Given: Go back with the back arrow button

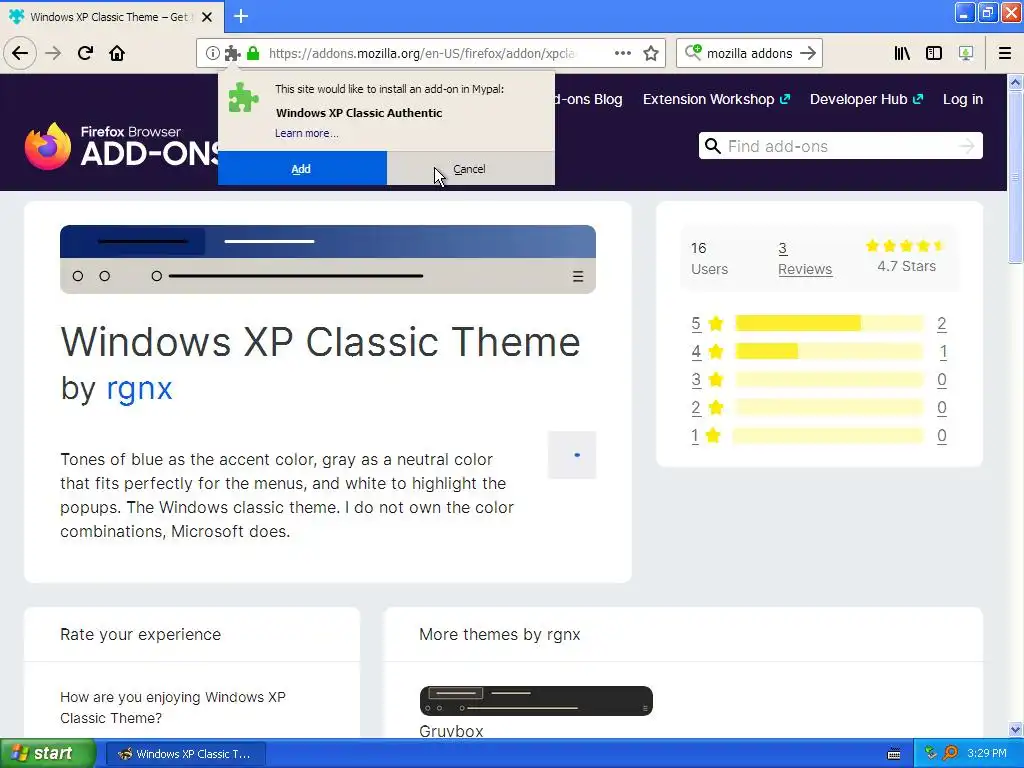Looking at the screenshot, I should [x=20, y=54].
